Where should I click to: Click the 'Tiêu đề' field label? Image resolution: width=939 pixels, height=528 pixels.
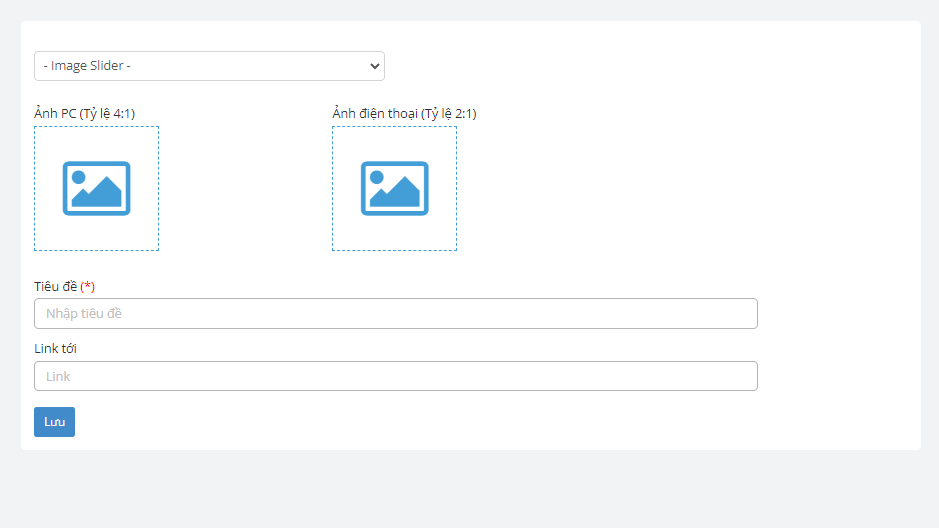point(55,286)
